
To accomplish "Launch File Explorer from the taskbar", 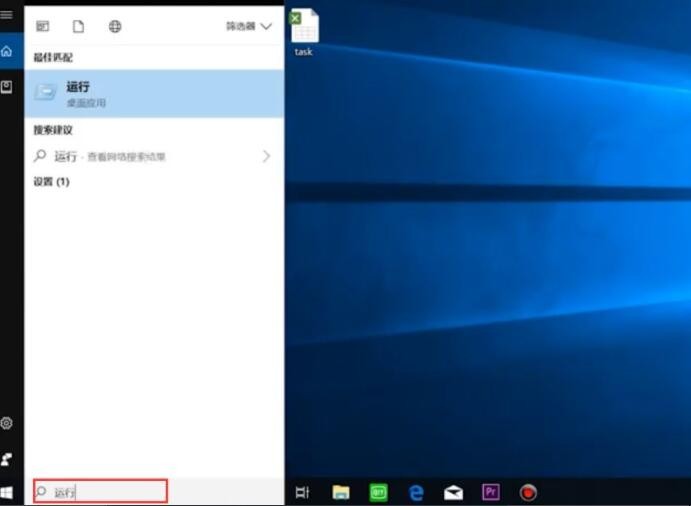I will (x=341, y=492).
